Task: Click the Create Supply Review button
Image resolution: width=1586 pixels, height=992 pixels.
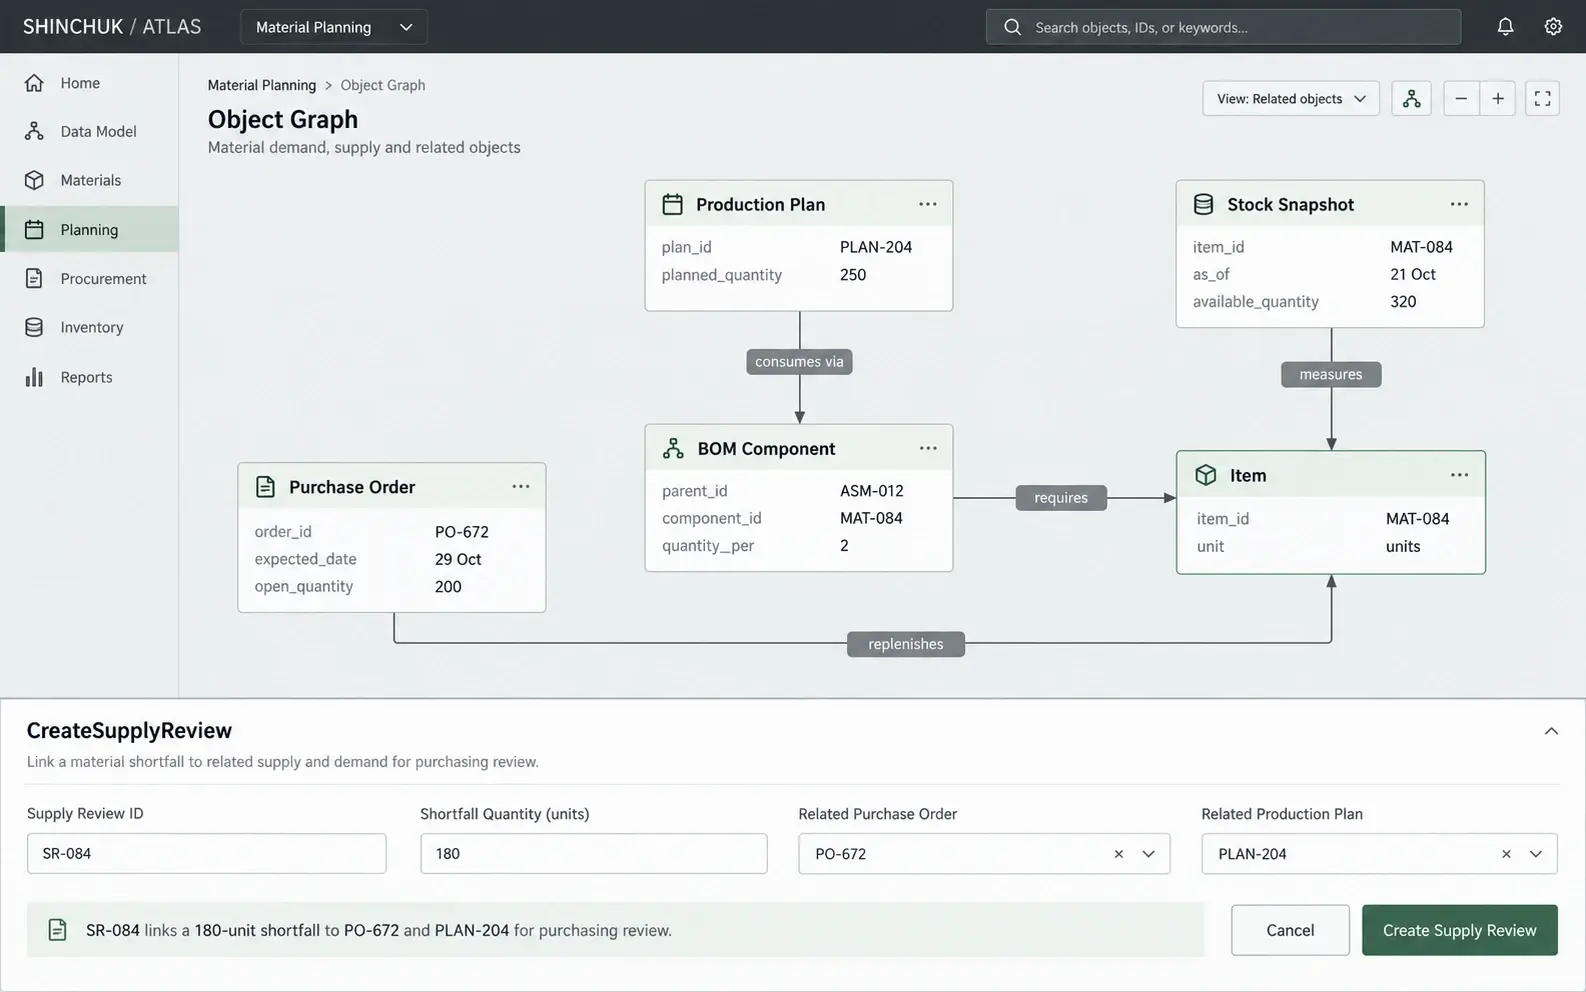Action: pos(1459,930)
